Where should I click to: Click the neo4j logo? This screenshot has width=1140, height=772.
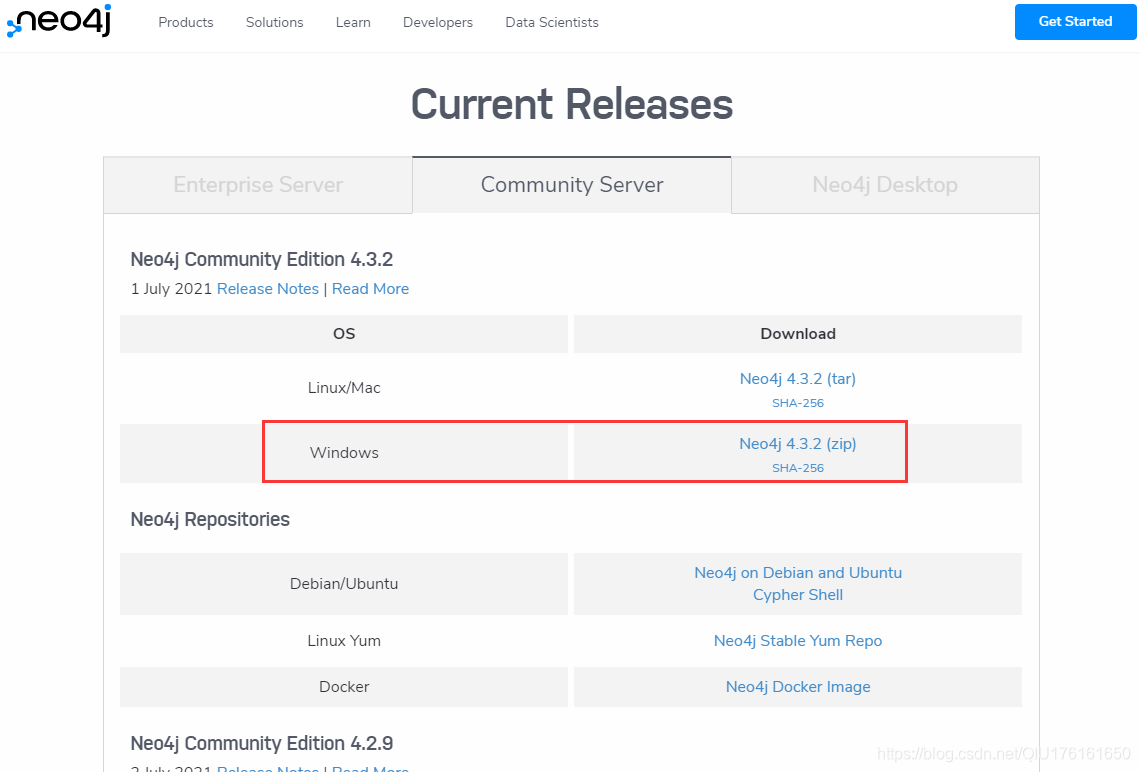click(59, 20)
